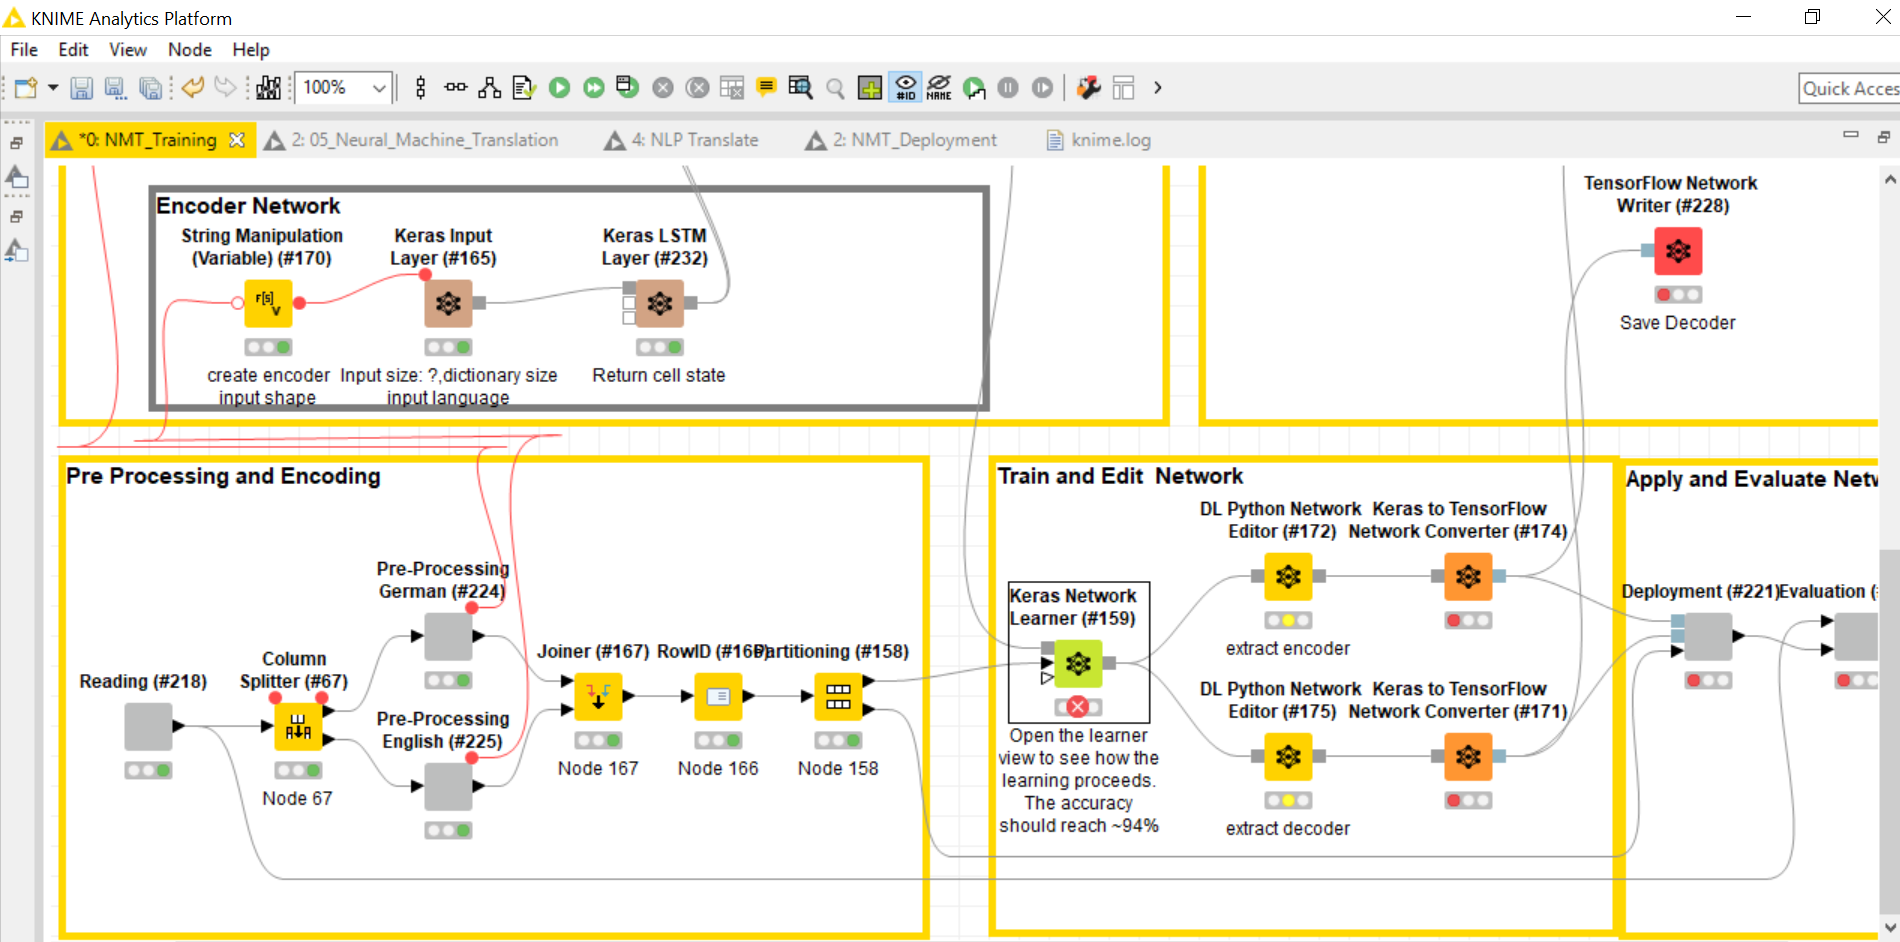Toggle the yellow add annotation button

767,88
